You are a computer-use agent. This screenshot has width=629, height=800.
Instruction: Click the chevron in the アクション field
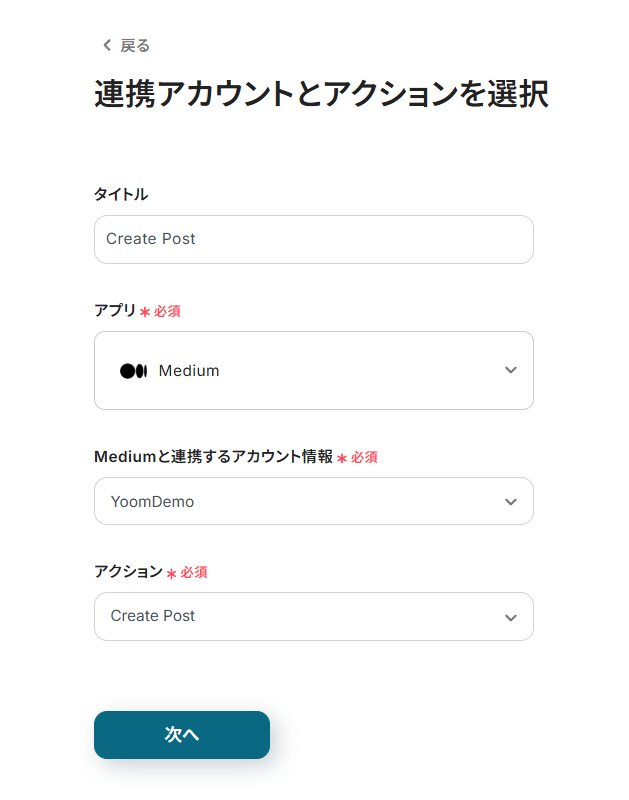(511, 617)
